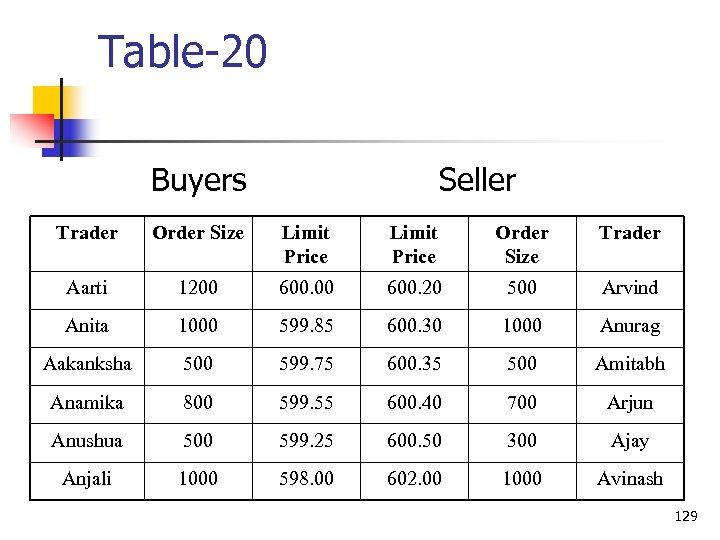The height and width of the screenshot is (540, 720).
Task: Select the Buyers section heading
Action: coord(198,180)
